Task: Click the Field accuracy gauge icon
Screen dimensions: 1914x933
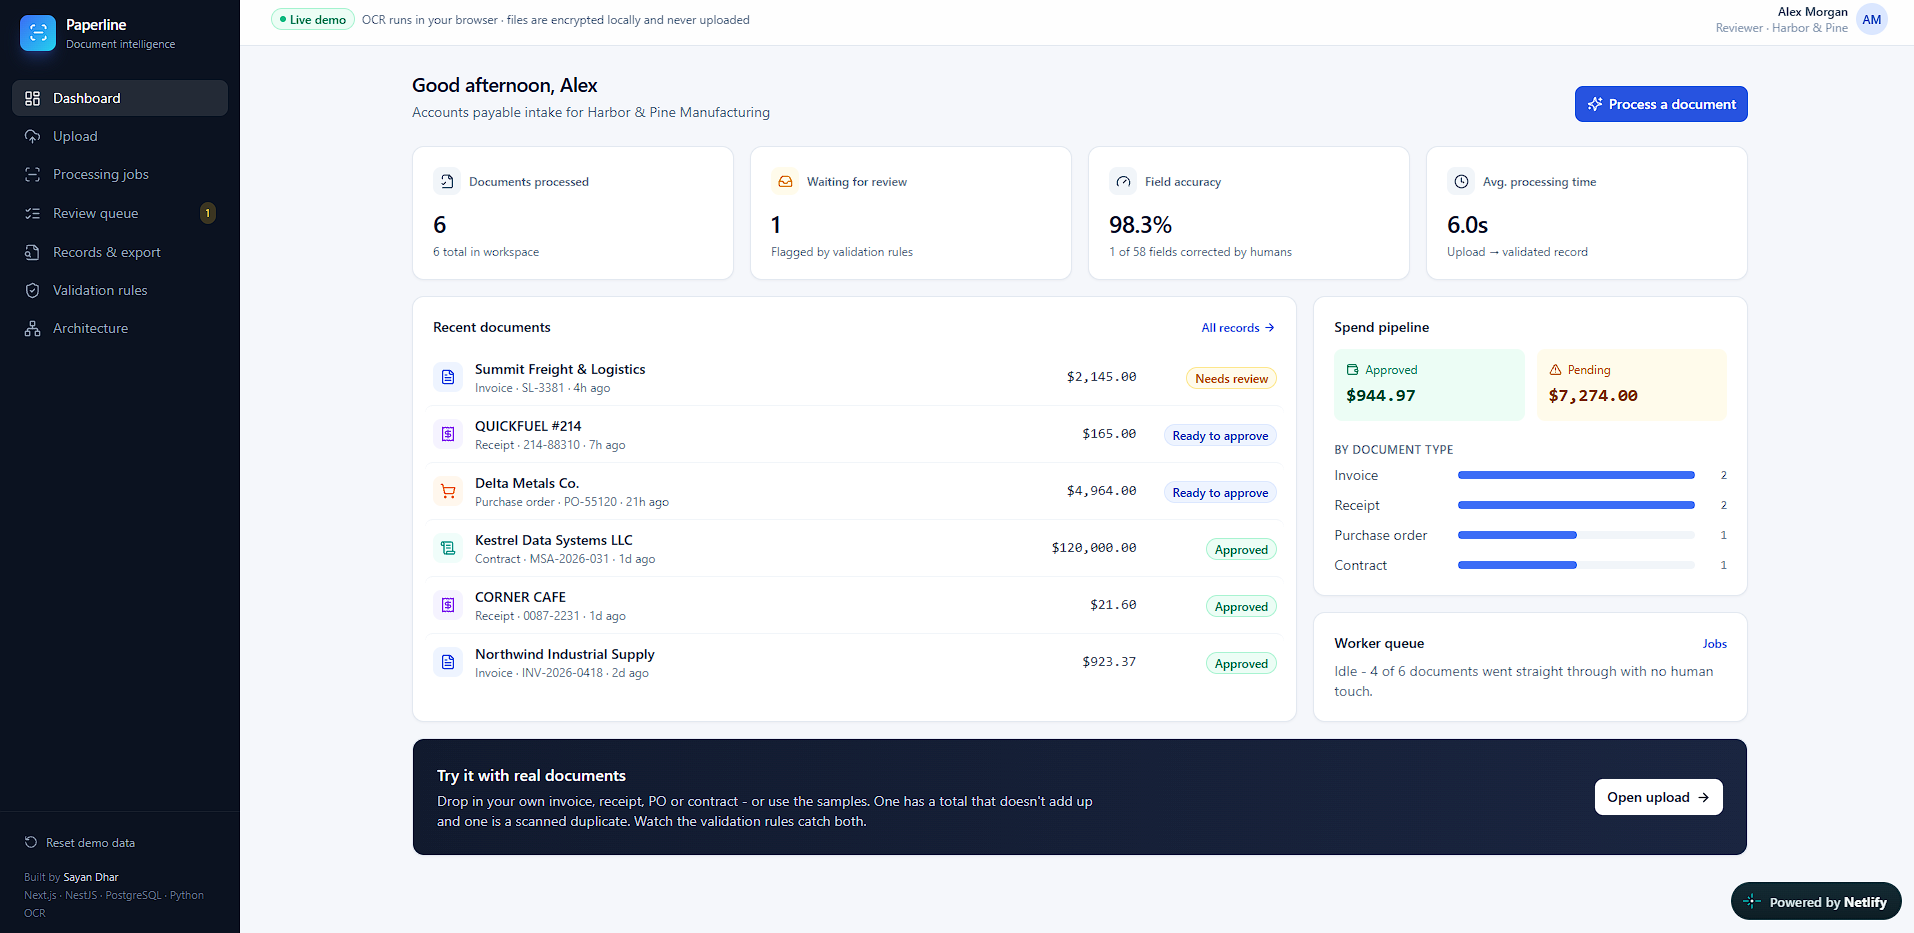Action: tap(1123, 181)
